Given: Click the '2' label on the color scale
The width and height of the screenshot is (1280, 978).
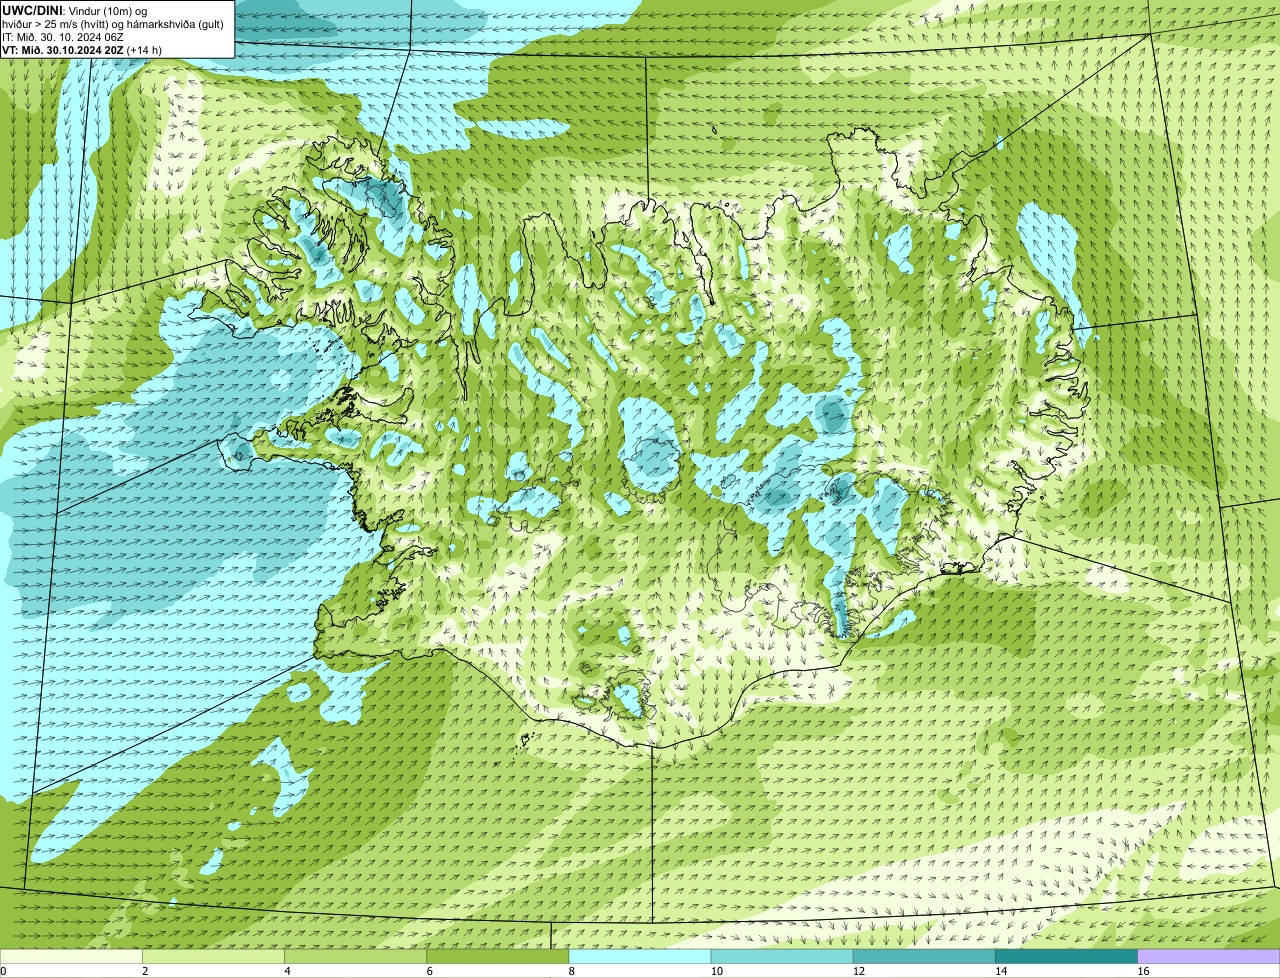Looking at the screenshot, I should (145, 971).
